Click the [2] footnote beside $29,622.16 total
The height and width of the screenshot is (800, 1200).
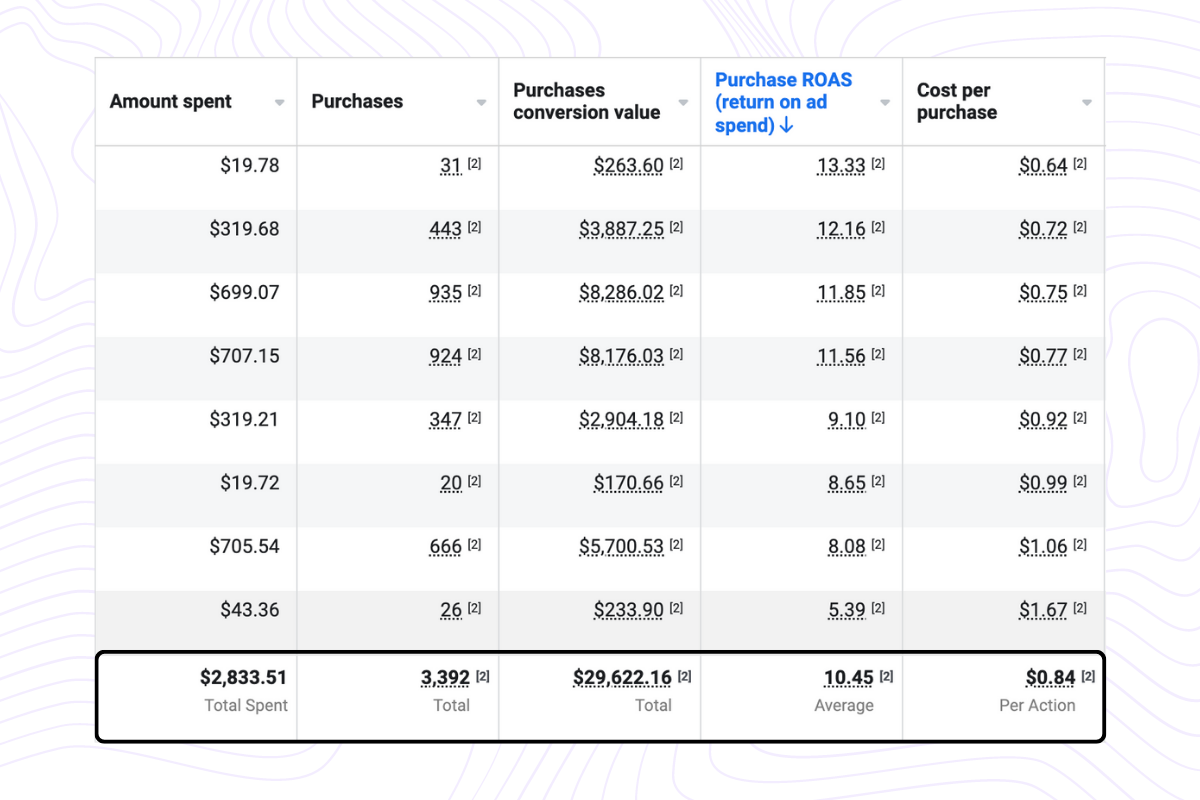point(684,677)
